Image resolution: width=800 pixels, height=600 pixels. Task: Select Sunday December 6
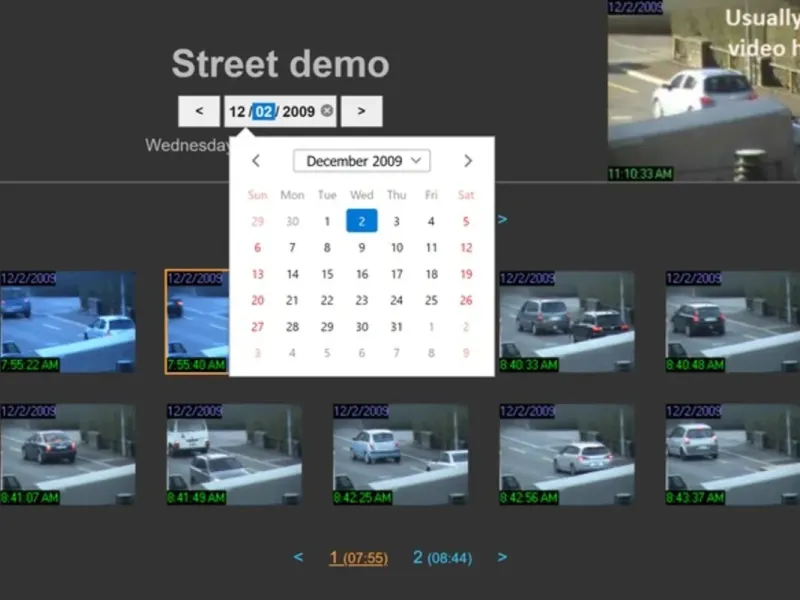click(258, 247)
